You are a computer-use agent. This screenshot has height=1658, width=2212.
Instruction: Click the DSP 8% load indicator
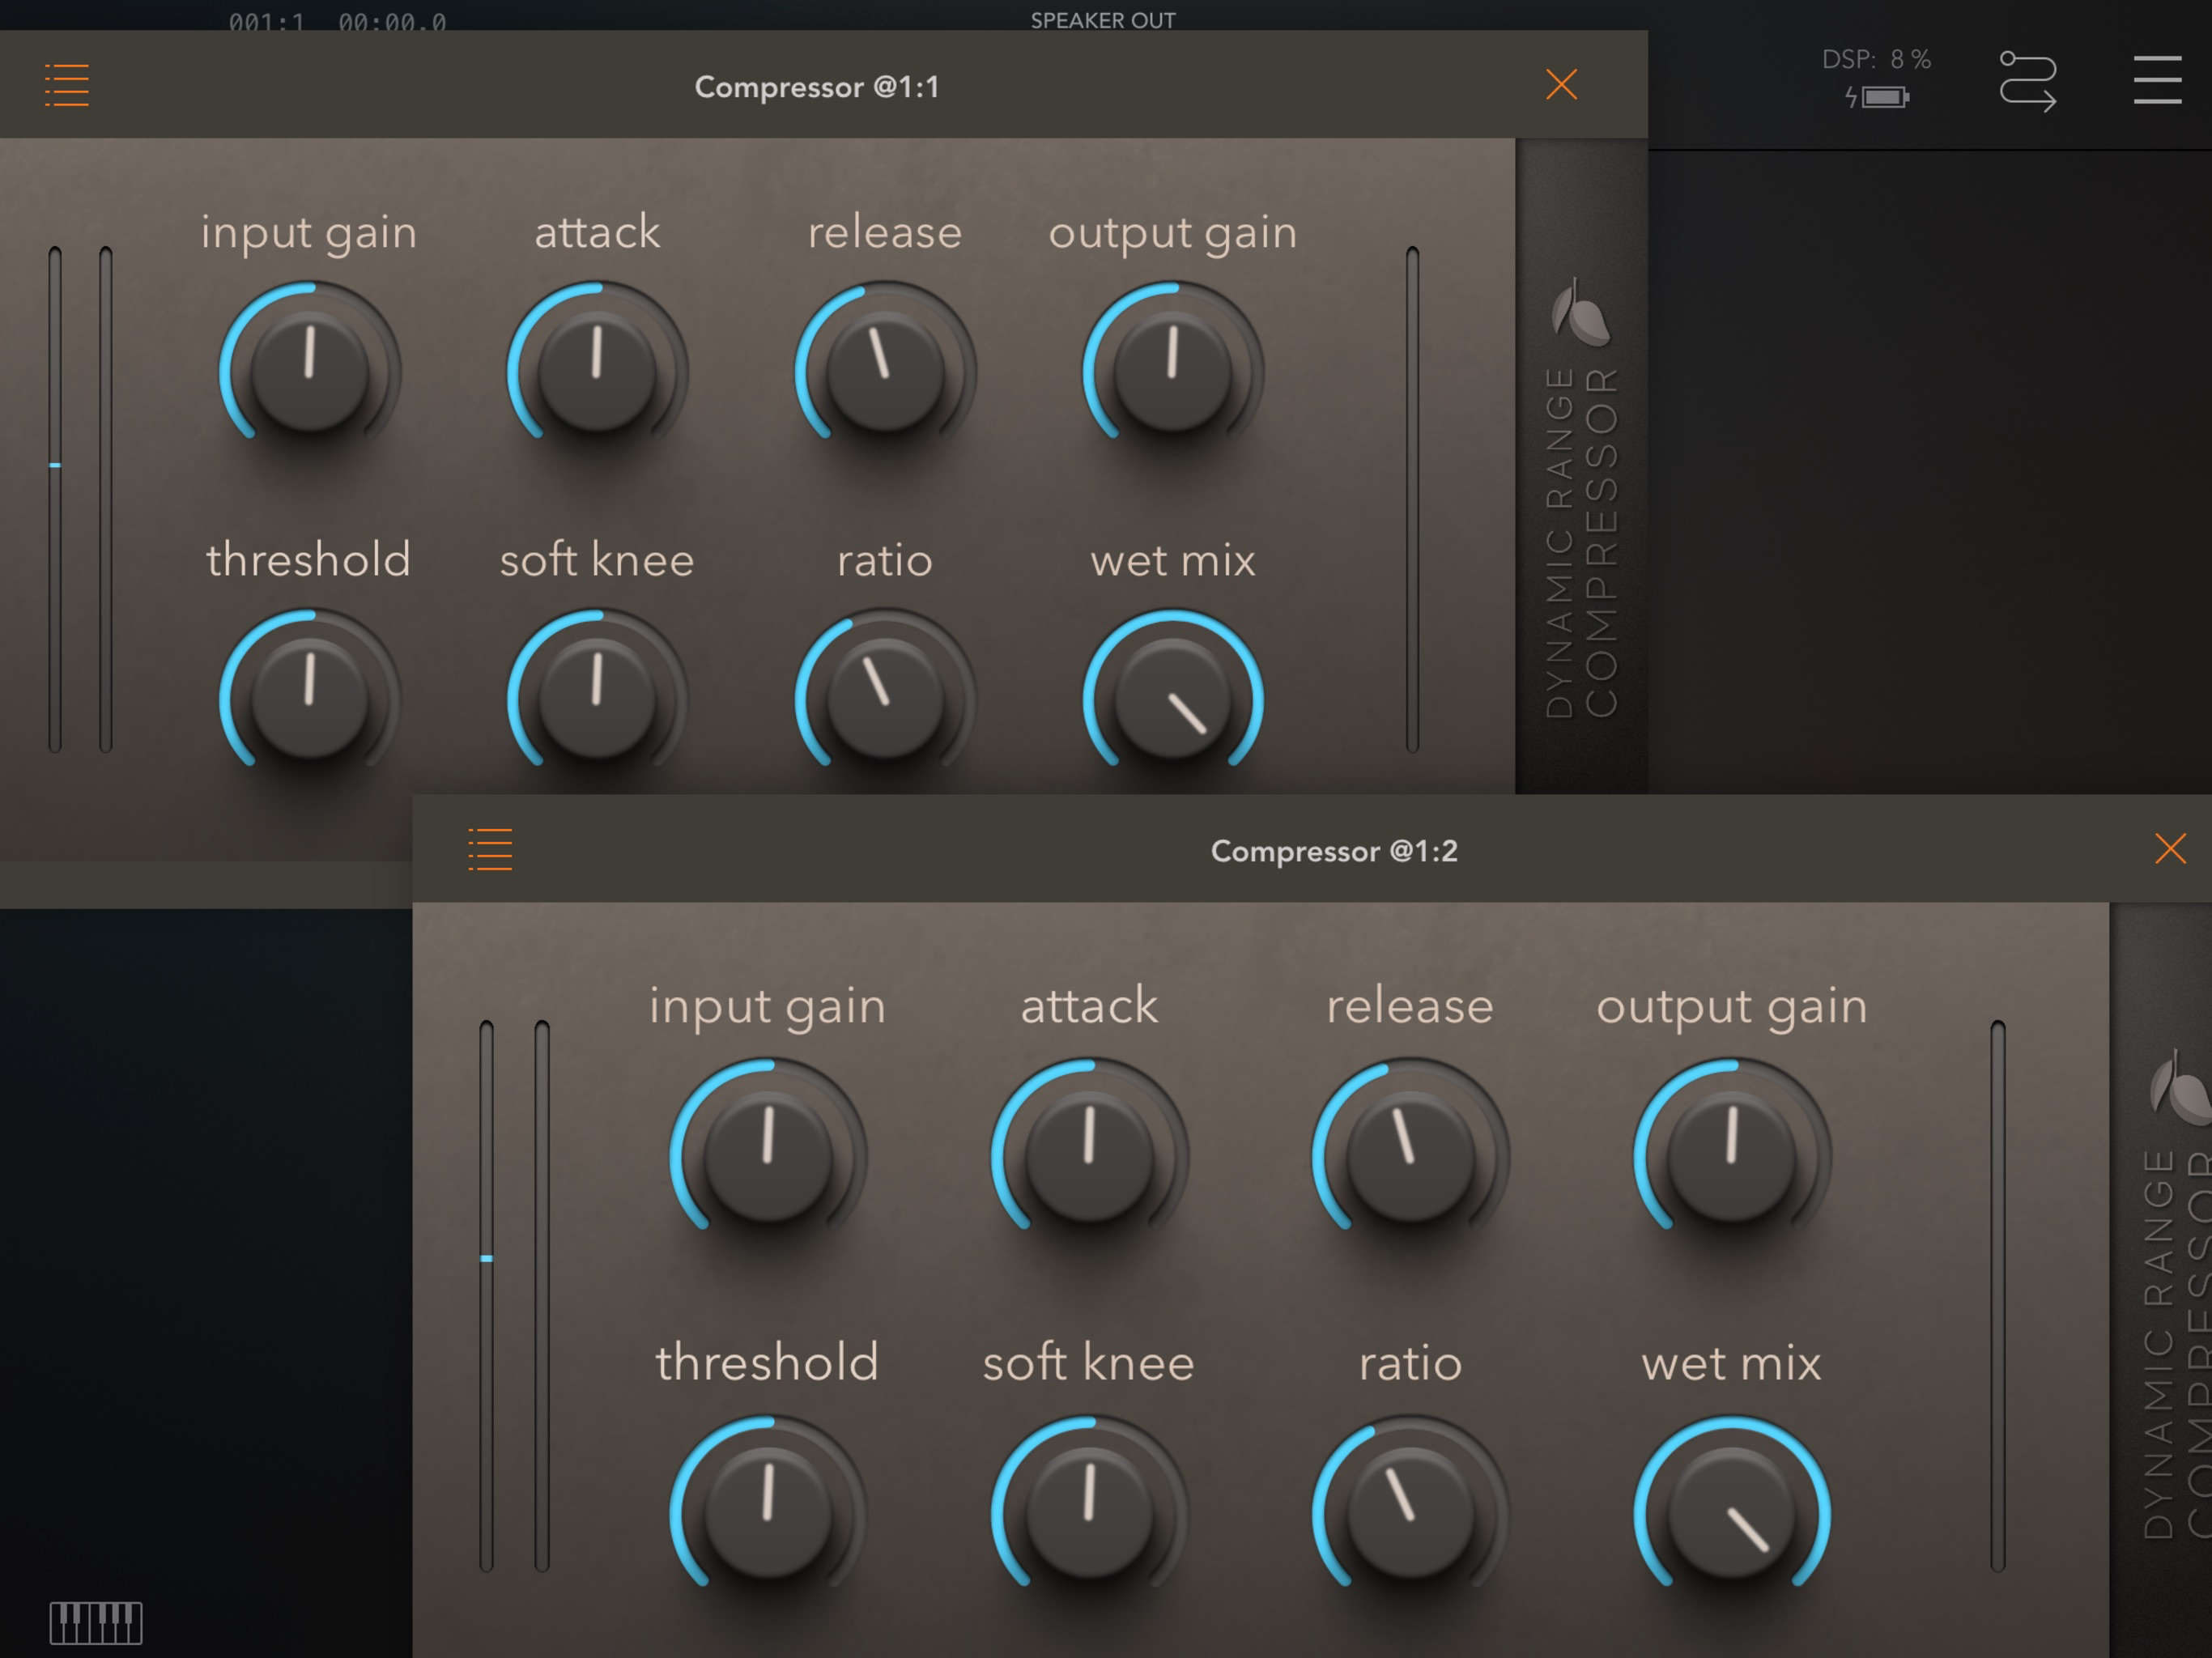1875,60
